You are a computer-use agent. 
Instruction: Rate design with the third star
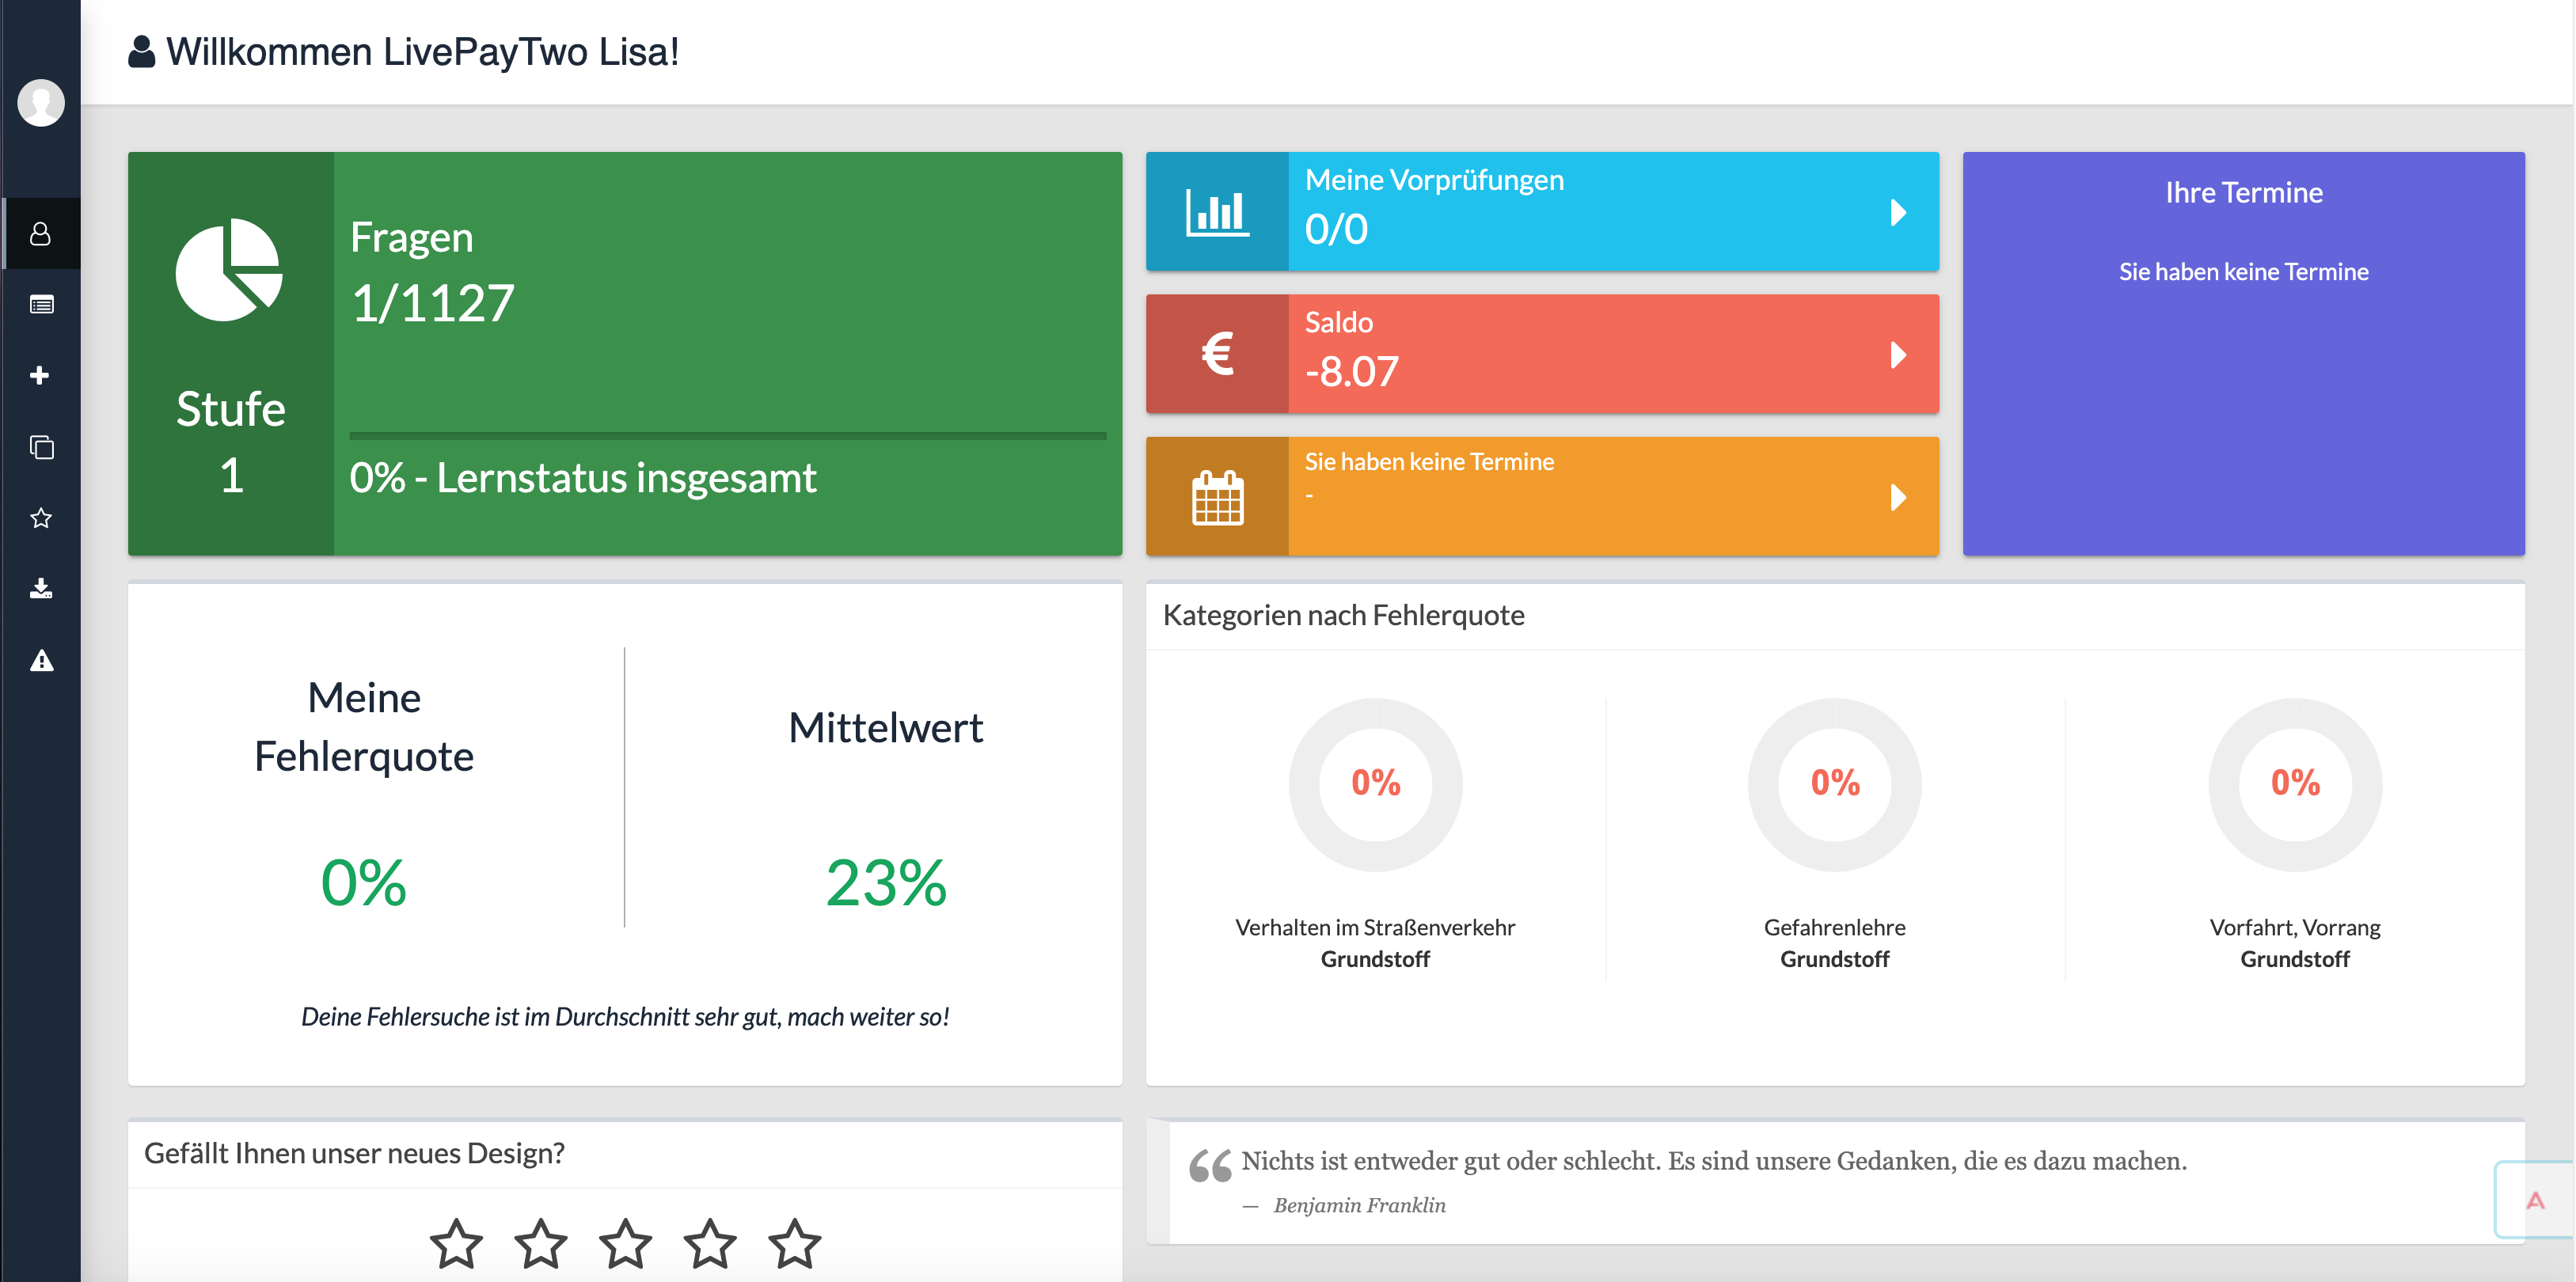(x=625, y=1243)
